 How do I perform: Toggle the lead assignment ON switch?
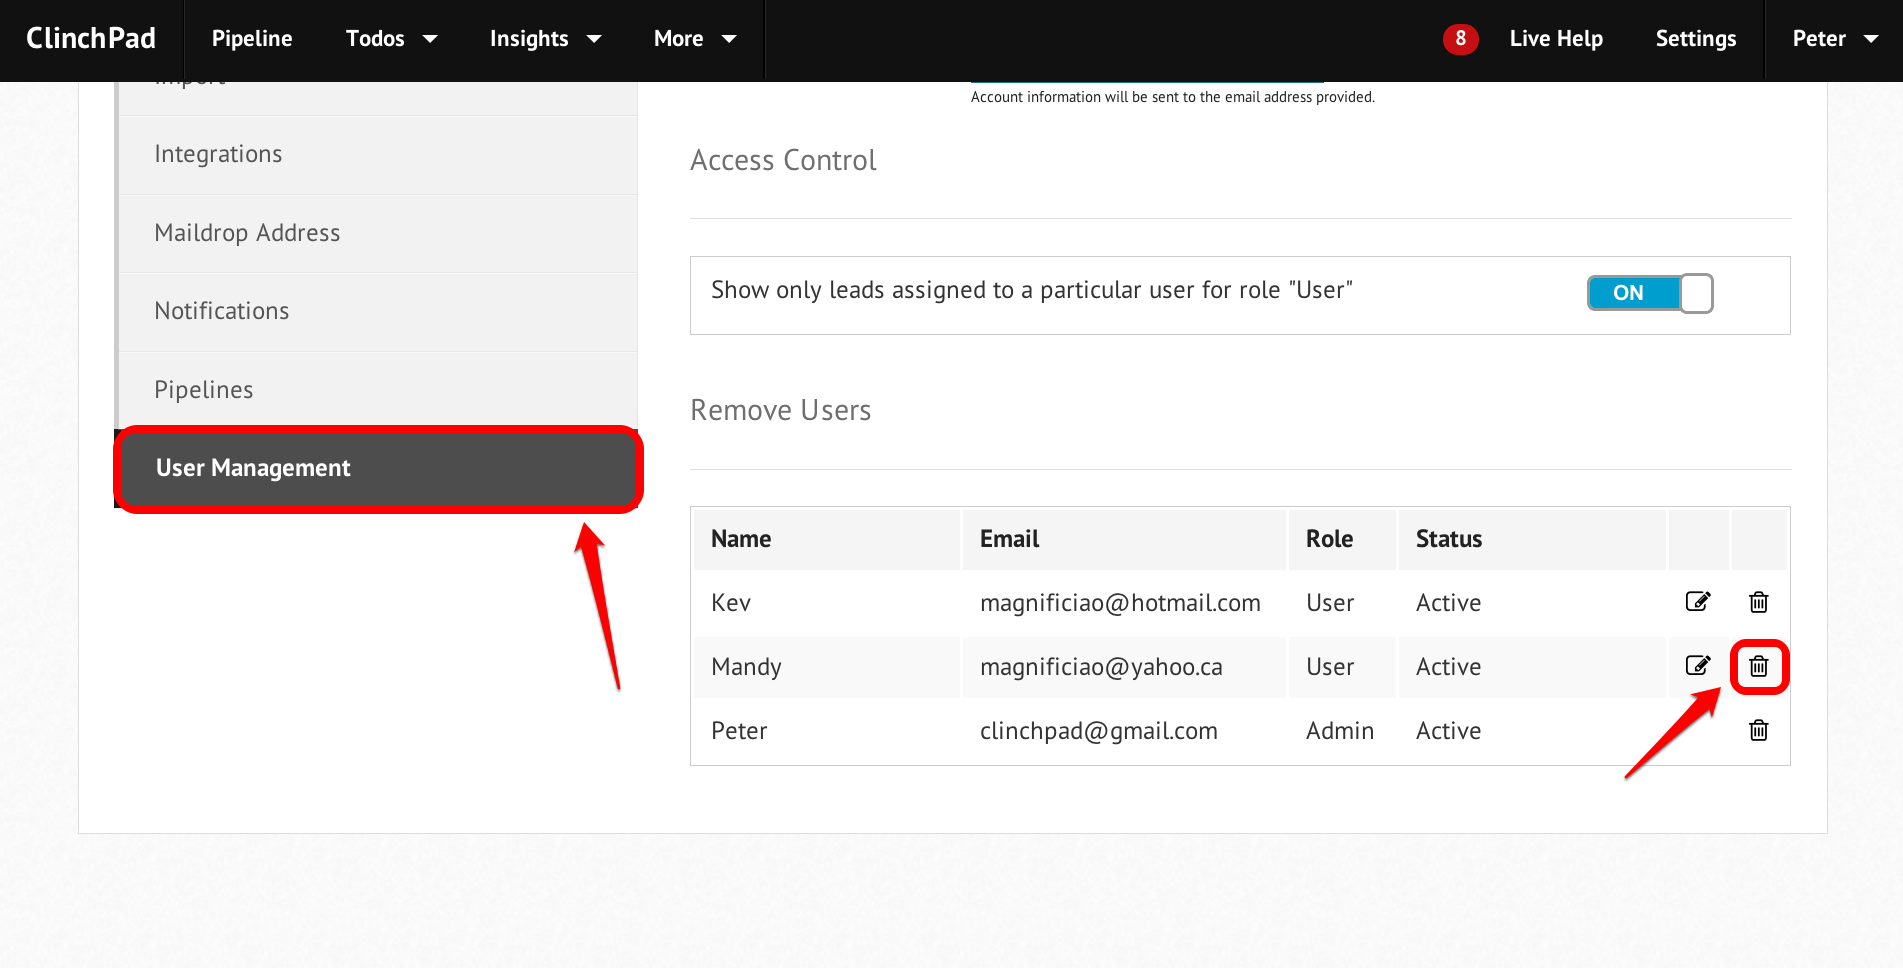click(x=1650, y=293)
